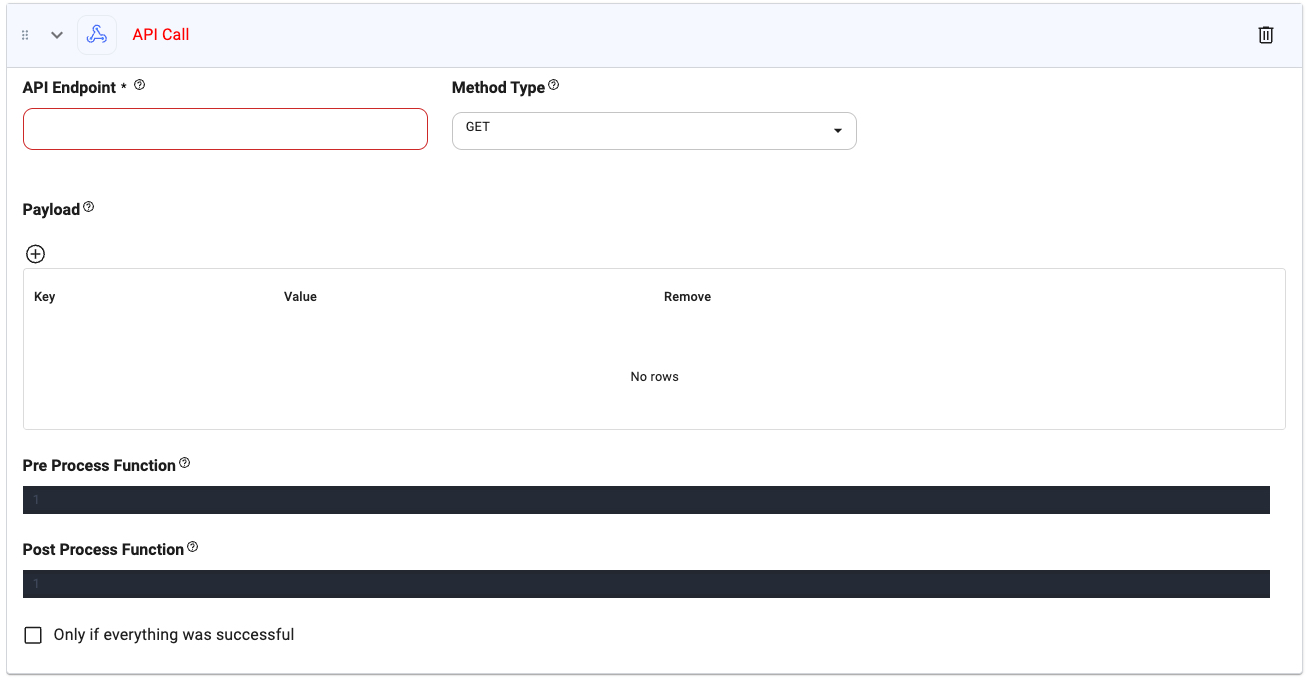The height and width of the screenshot is (680, 1309).
Task: Click the API Call title label
Action: tap(161, 34)
